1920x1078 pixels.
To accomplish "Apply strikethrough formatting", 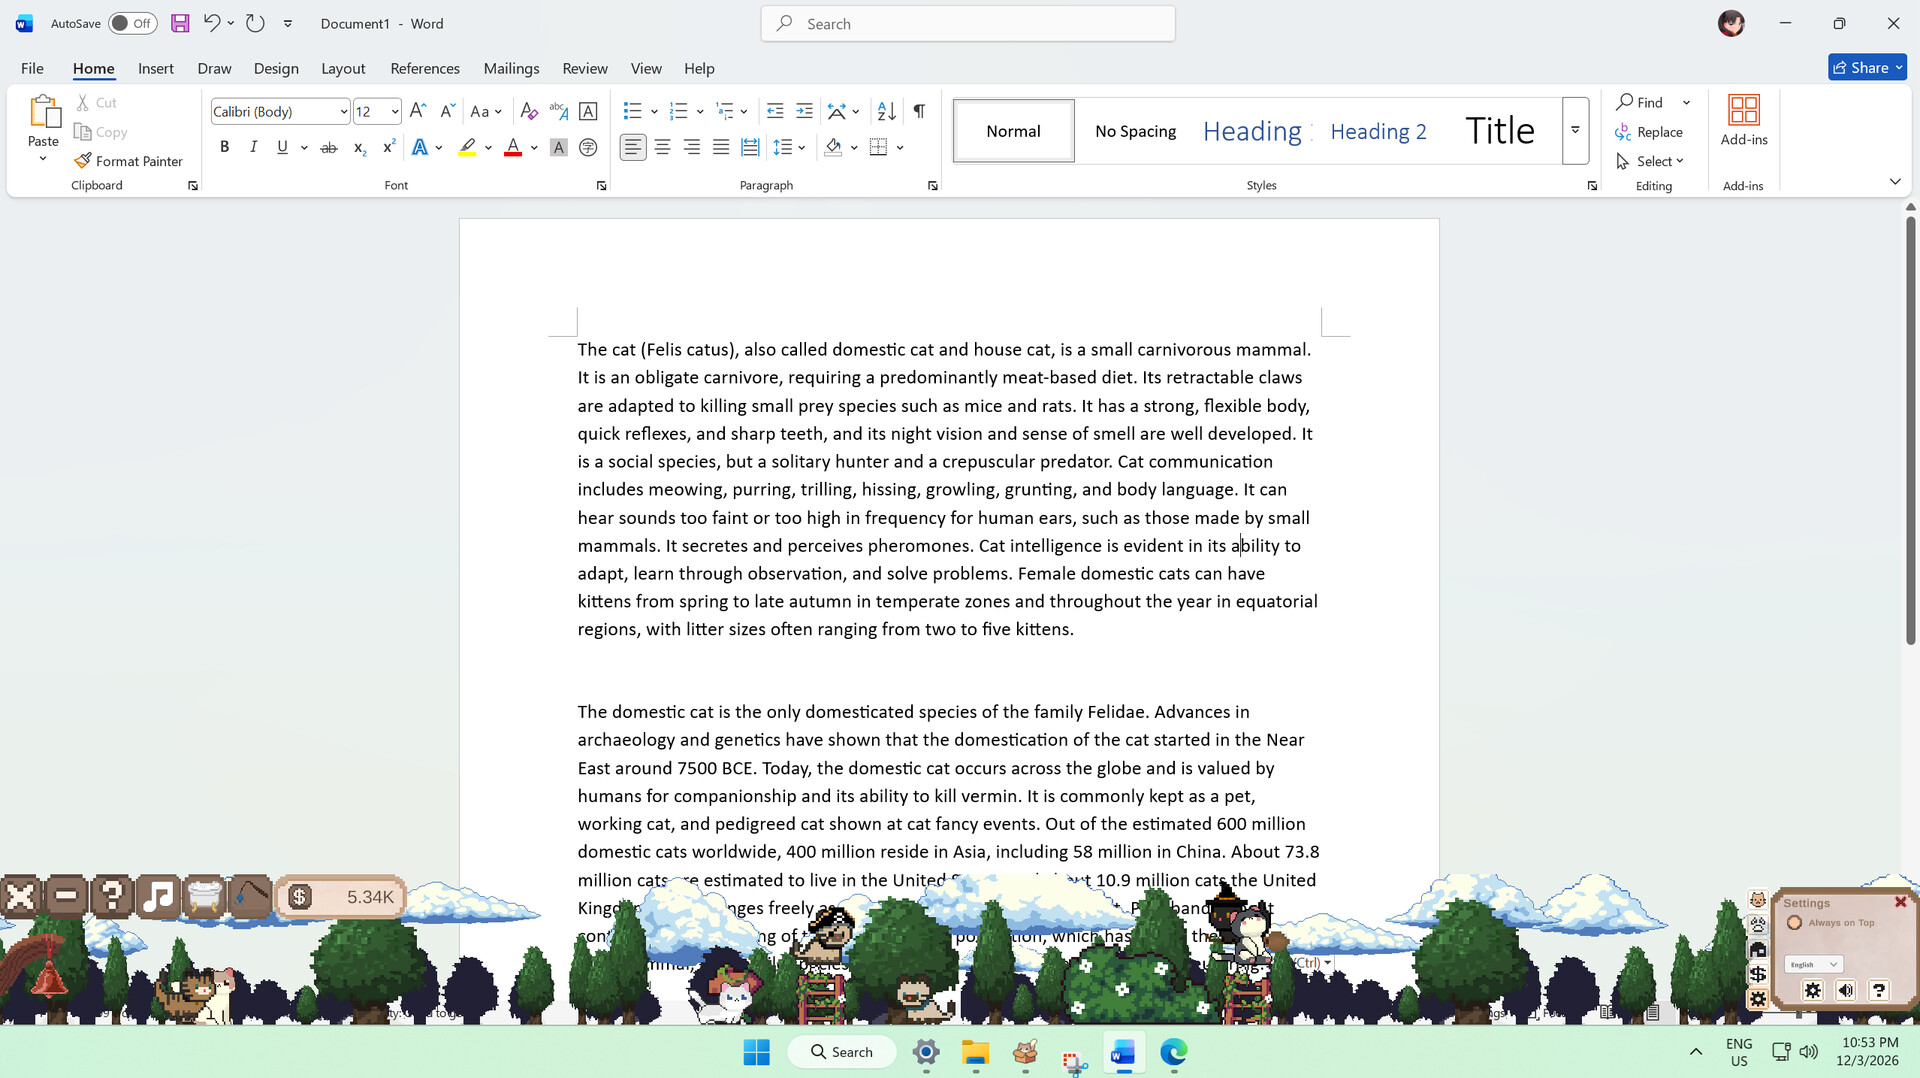I will (x=328, y=148).
